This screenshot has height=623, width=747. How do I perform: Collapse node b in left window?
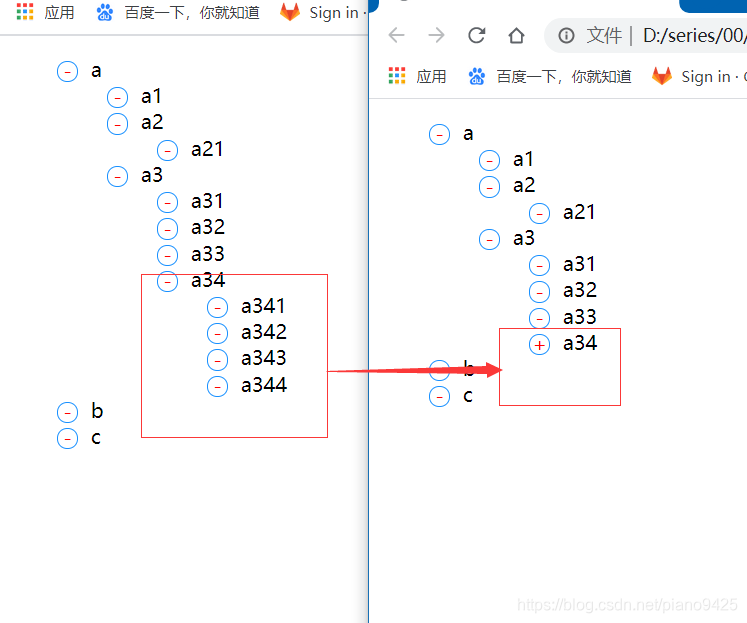point(67,412)
